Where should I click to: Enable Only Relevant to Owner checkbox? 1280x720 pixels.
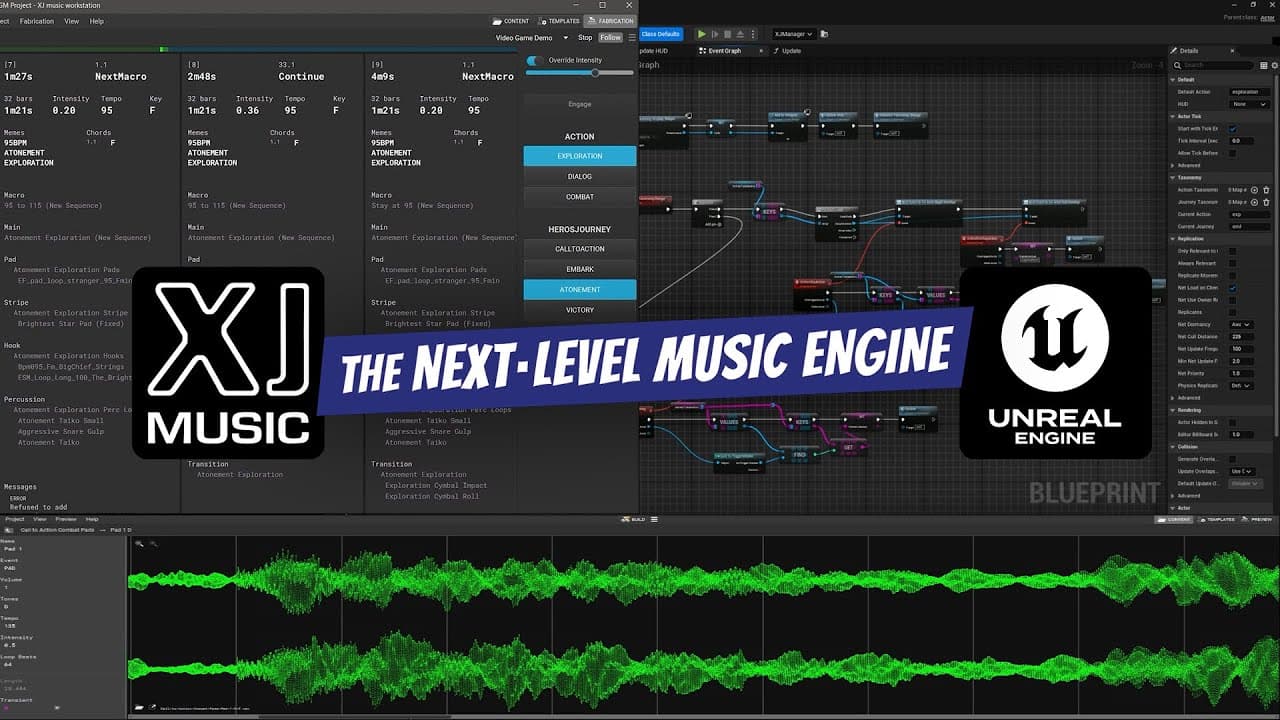coord(1233,251)
